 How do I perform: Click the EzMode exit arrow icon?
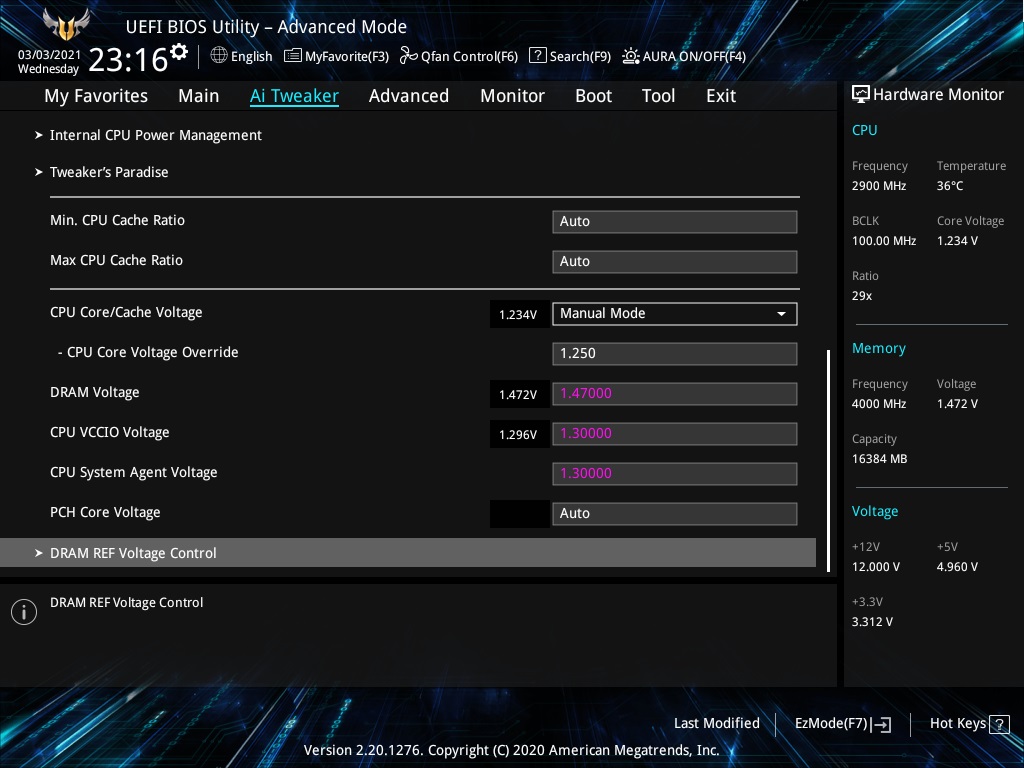881,724
